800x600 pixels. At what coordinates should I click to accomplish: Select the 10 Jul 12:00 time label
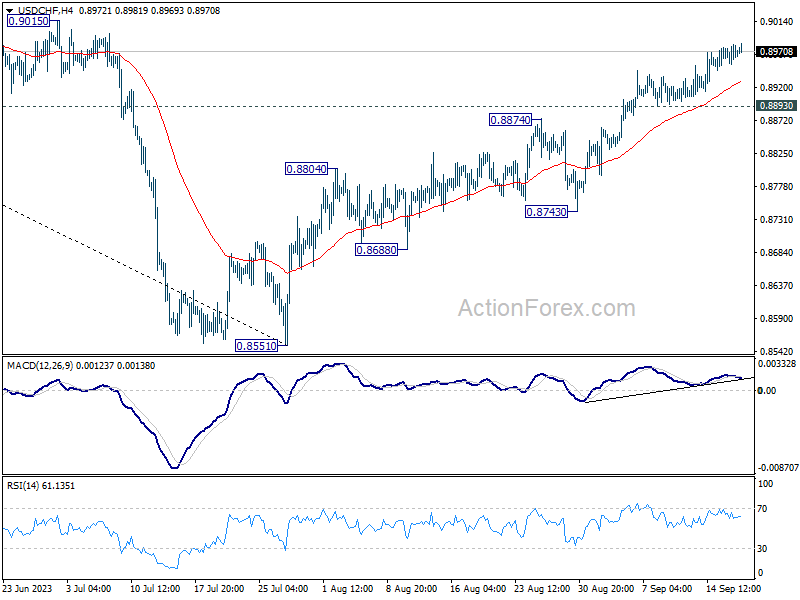click(x=155, y=588)
